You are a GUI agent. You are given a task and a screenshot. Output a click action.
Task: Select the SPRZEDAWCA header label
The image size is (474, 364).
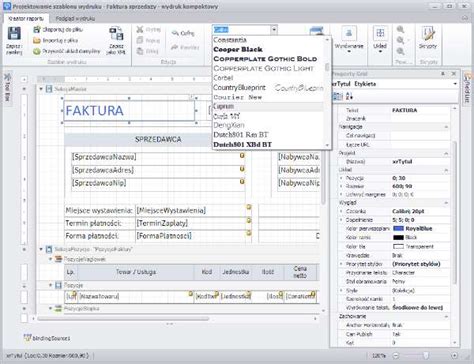coord(158,139)
